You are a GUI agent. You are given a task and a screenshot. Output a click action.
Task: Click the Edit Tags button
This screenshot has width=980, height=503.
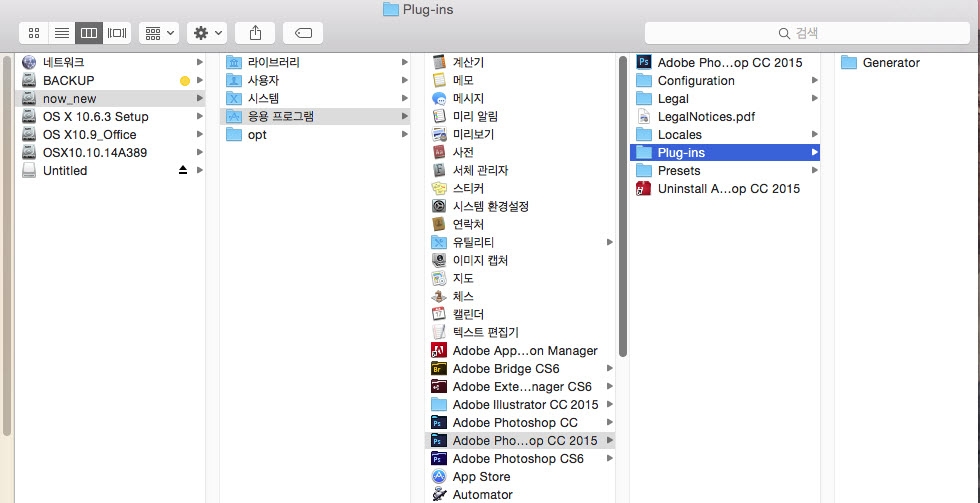pos(303,33)
